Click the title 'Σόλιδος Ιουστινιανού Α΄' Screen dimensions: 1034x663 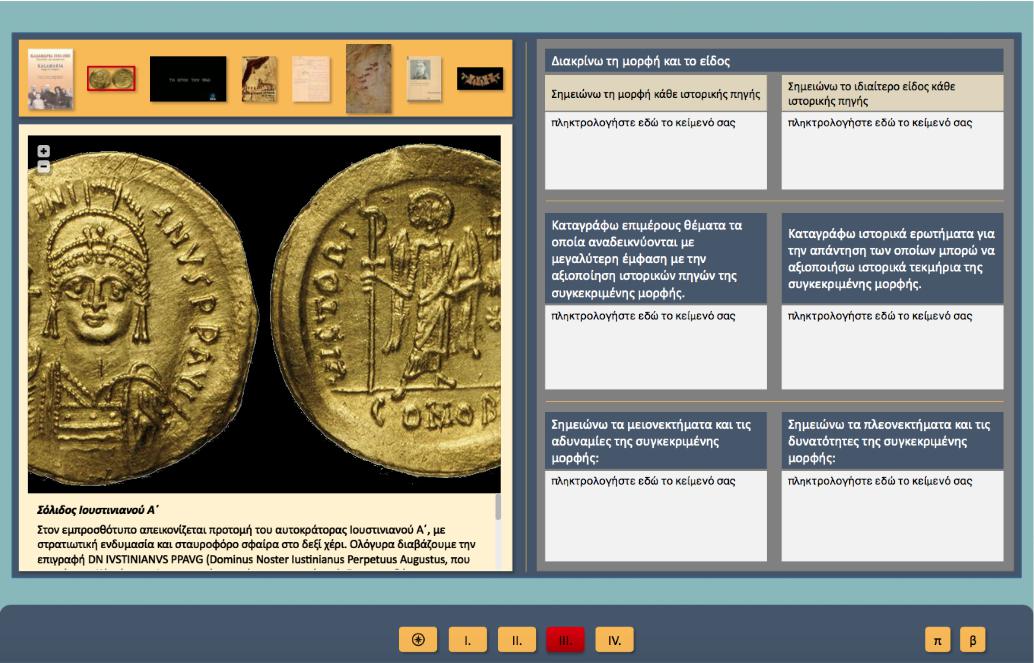click(x=98, y=510)
